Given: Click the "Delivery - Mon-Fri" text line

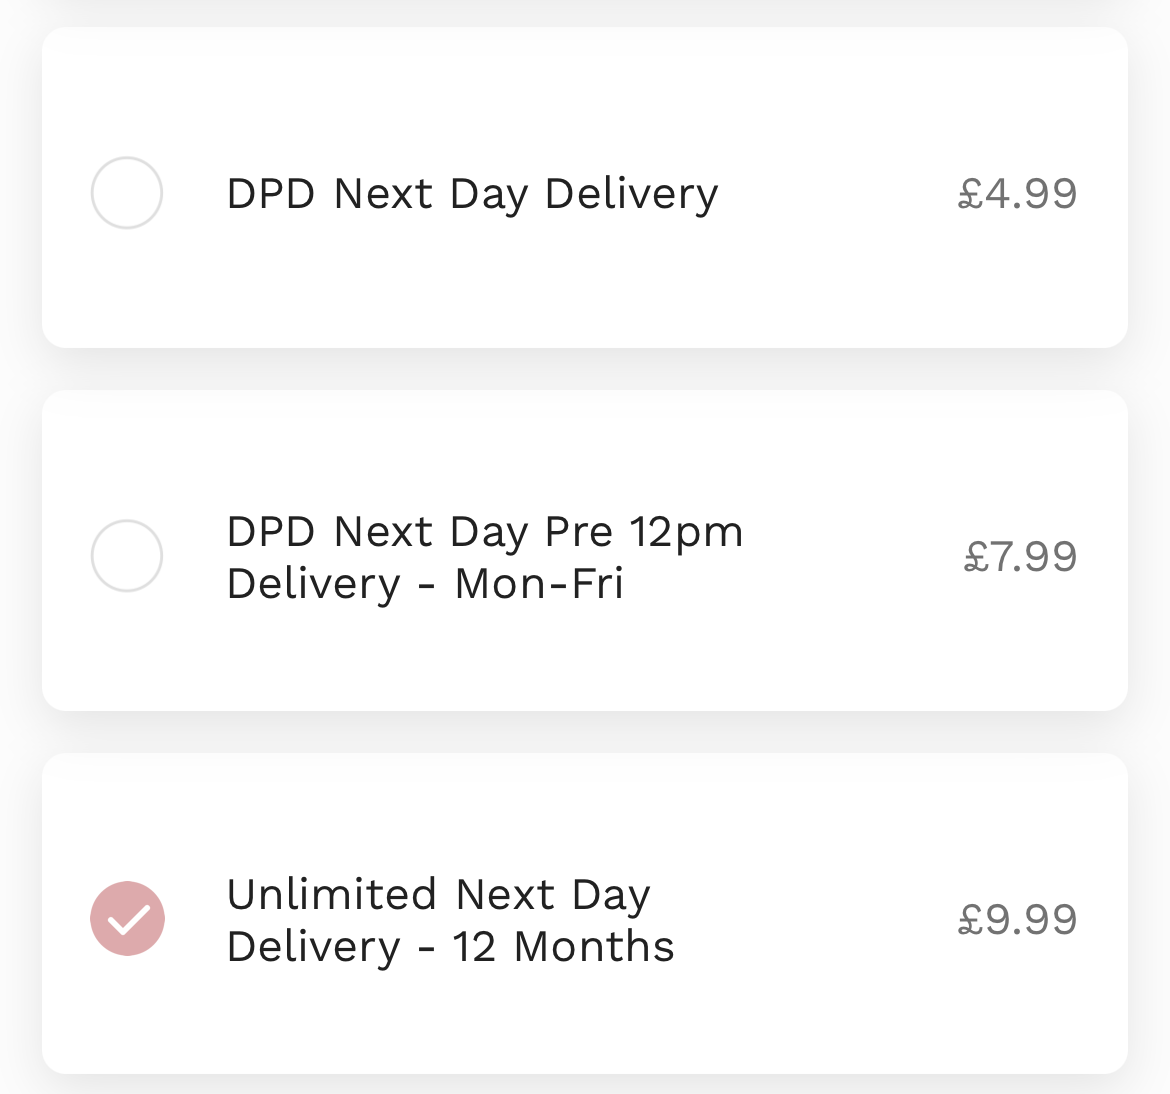Looking at the screenshot, I should (x=425, y=584).
